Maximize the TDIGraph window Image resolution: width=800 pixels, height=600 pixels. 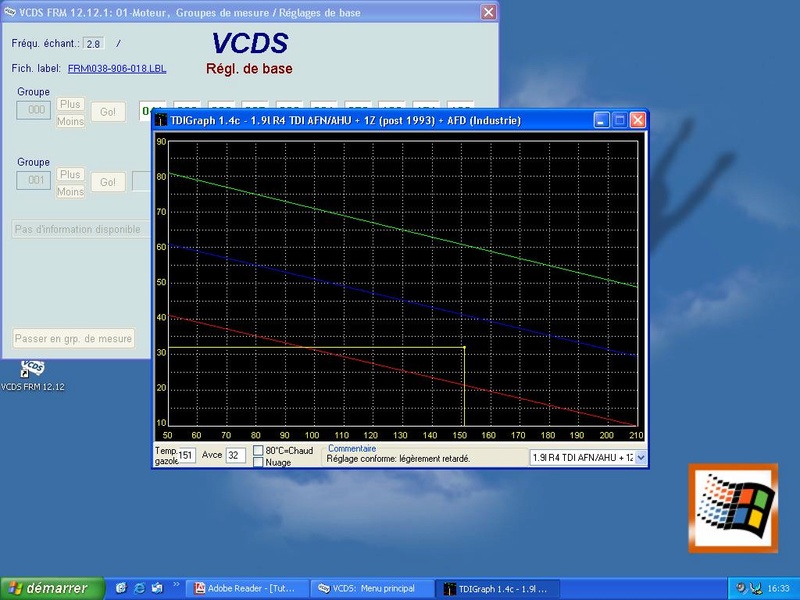tap(619, 120)
